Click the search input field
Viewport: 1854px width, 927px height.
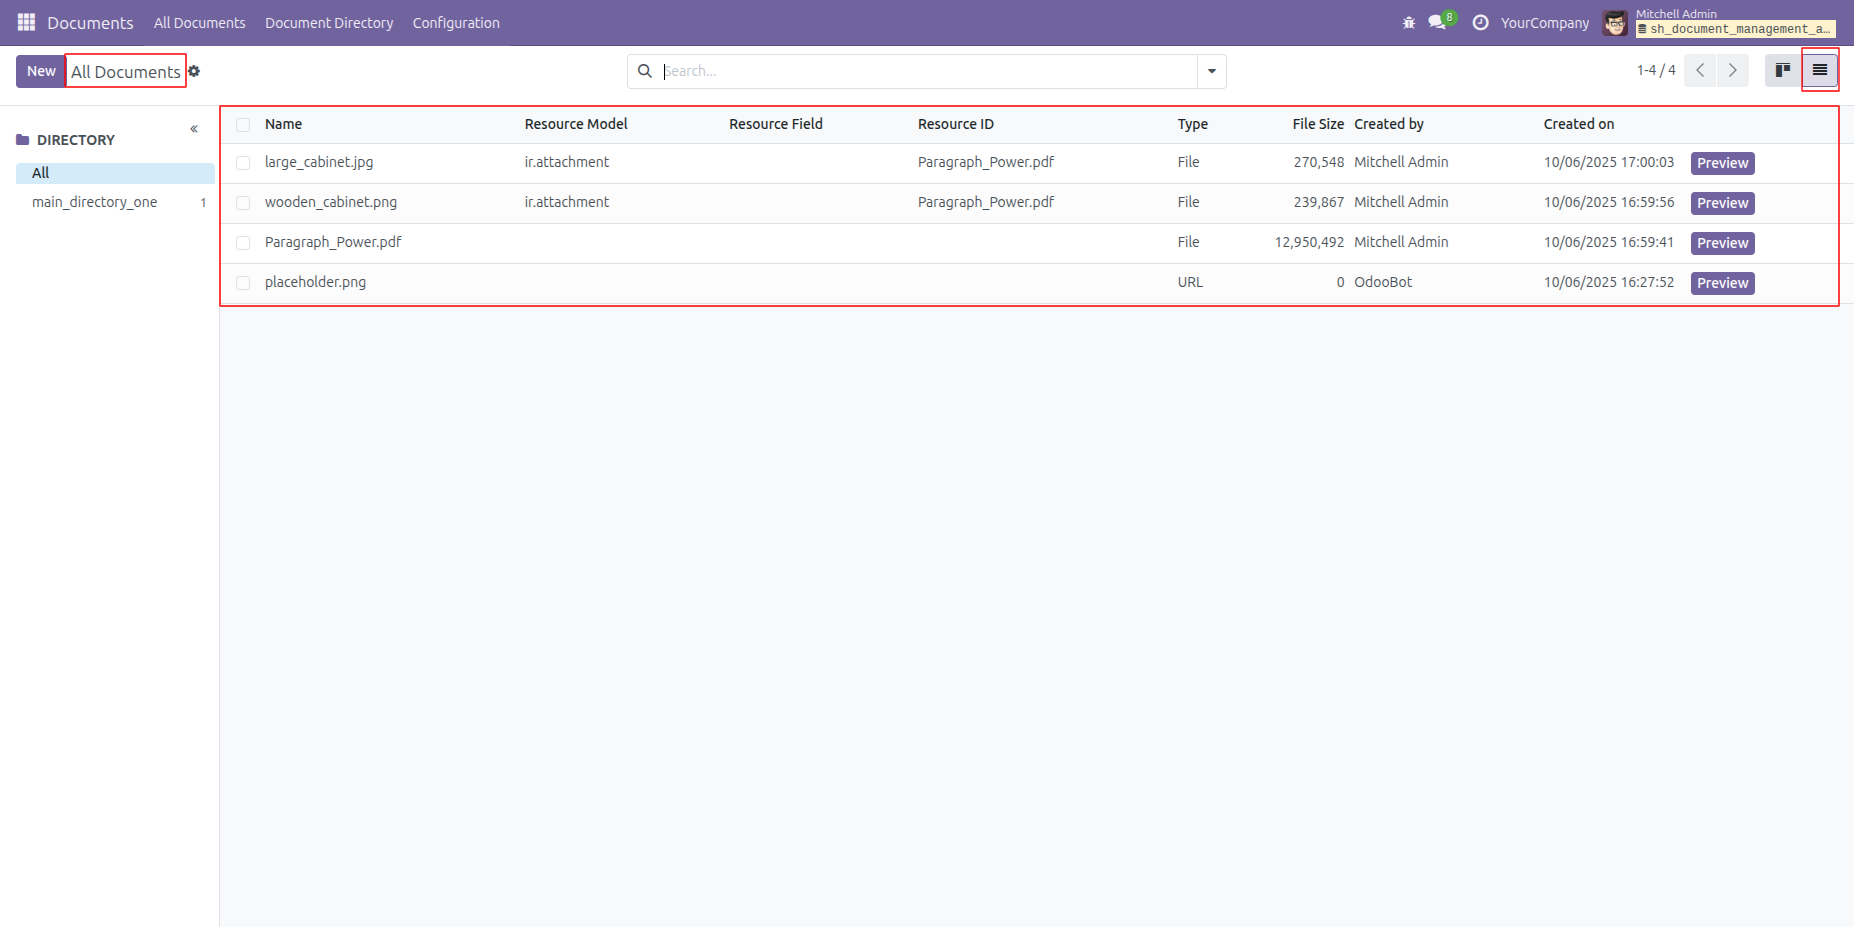tap(925, 71)
